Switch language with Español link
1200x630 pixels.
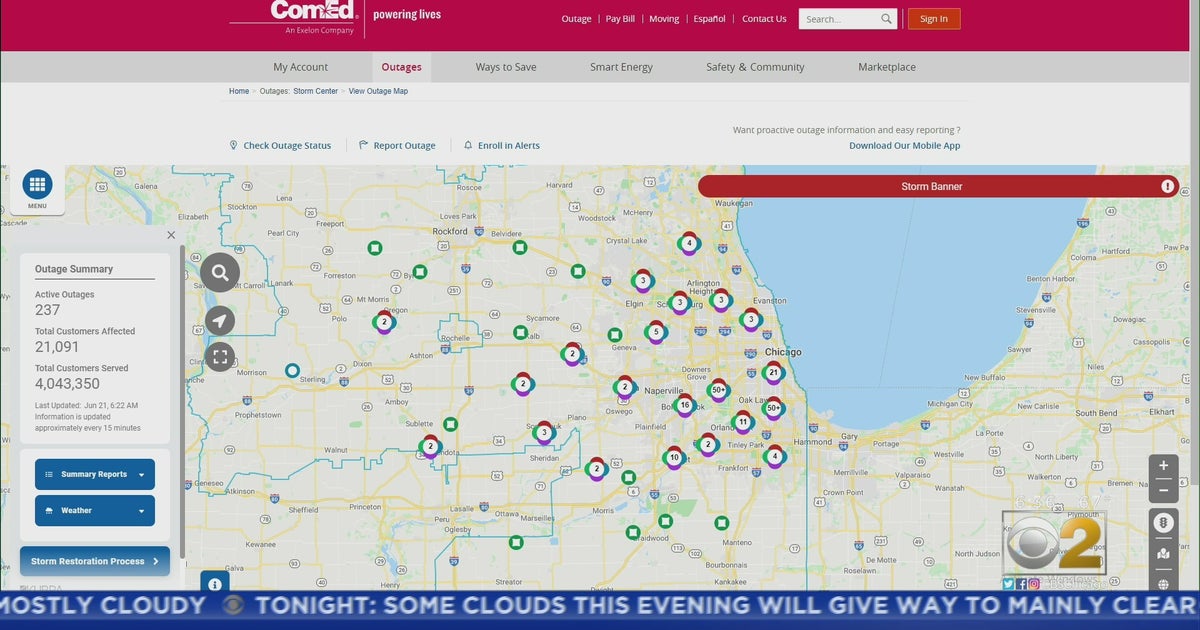(710, 19)
